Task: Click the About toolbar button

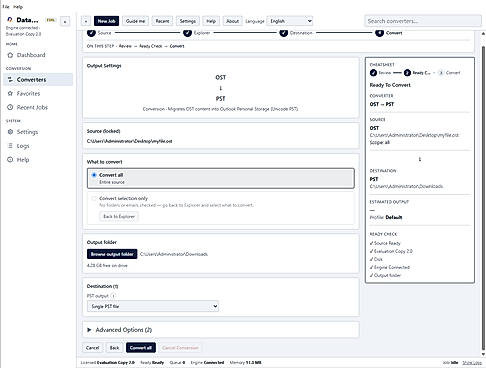Action: pyautogui.click(x=232, y=21)
